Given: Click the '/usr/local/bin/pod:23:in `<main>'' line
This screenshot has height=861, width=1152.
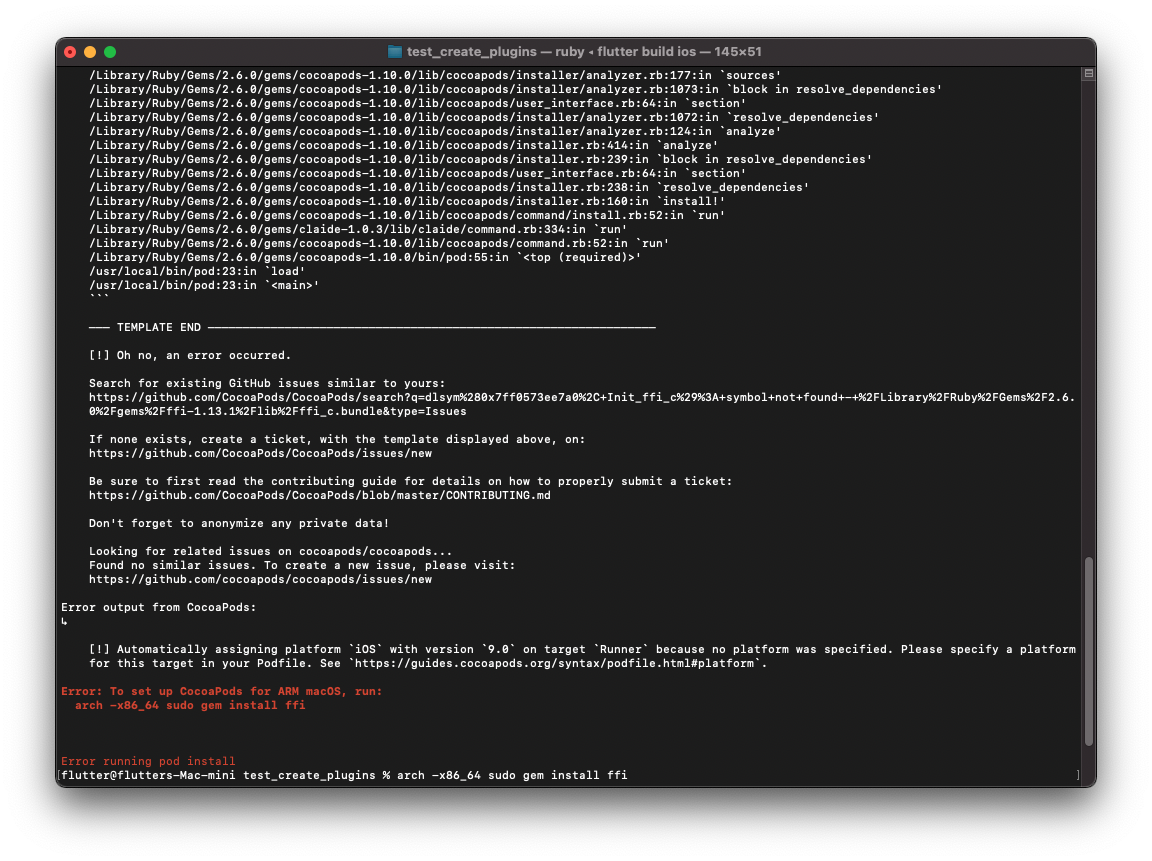Looking at the screenshot, I should coord(204,285).
